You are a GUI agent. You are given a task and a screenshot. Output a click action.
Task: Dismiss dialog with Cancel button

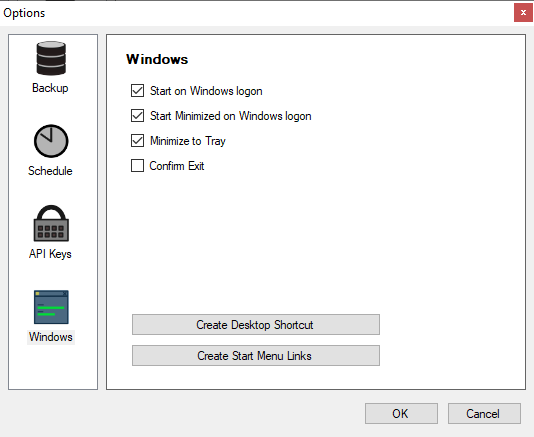click(484, 413)
